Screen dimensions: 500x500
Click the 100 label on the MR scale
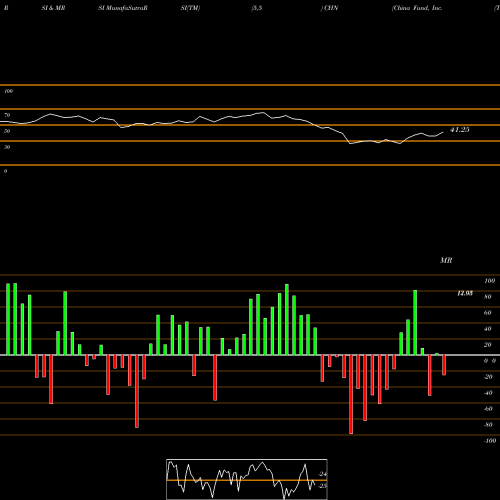point(489,281)
